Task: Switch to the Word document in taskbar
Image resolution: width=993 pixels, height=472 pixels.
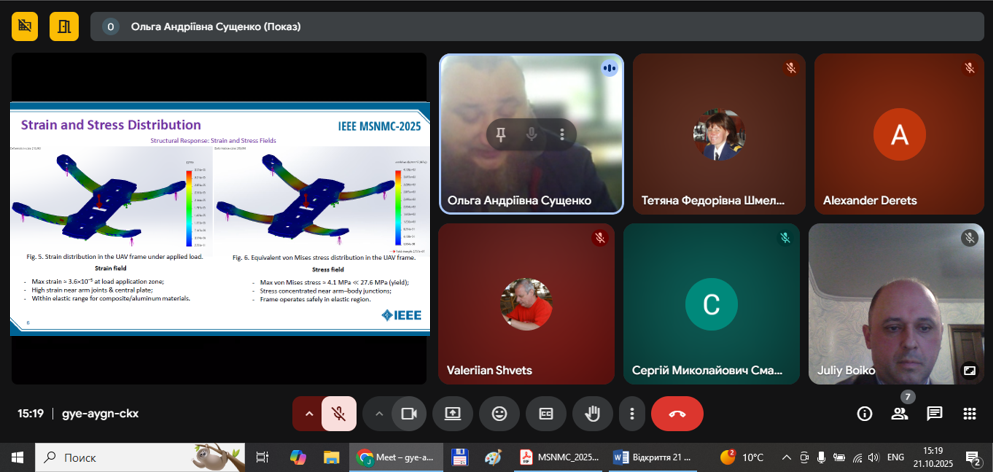Action: [x=652, y=457]
